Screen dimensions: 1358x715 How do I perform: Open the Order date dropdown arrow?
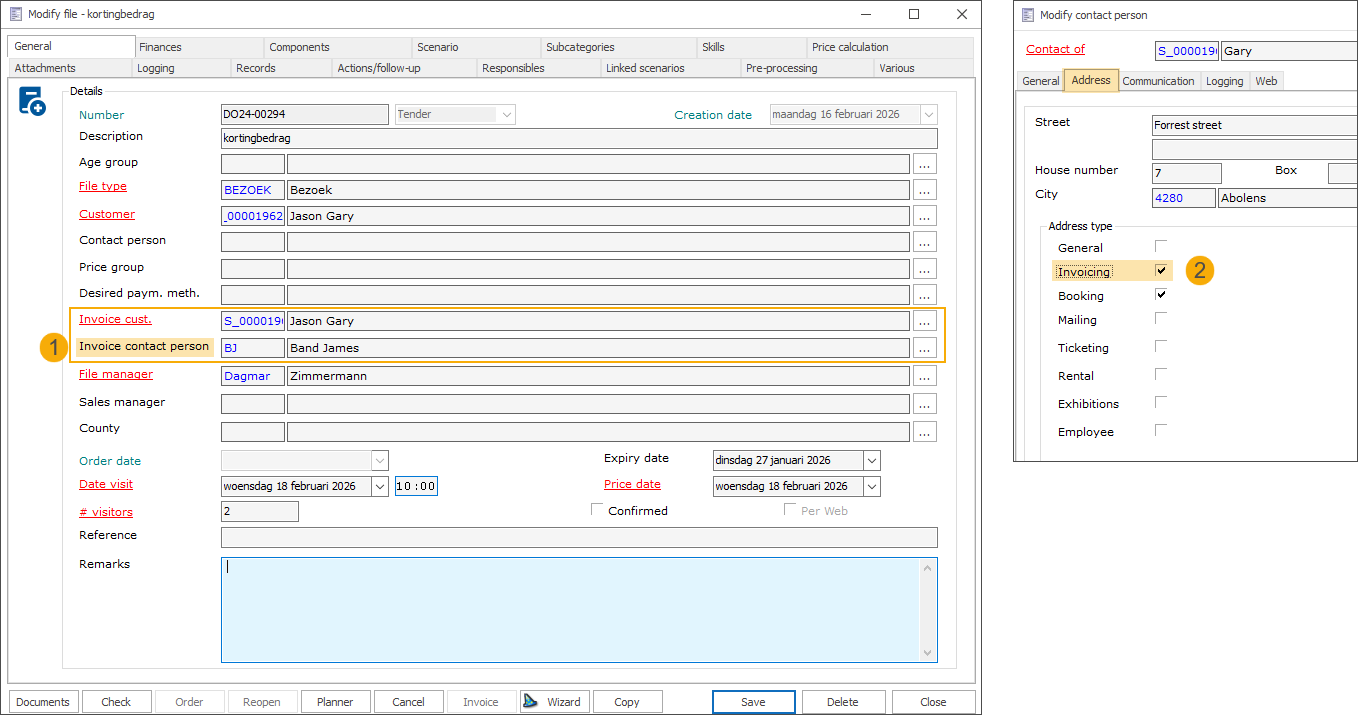(x=379, y=460)
